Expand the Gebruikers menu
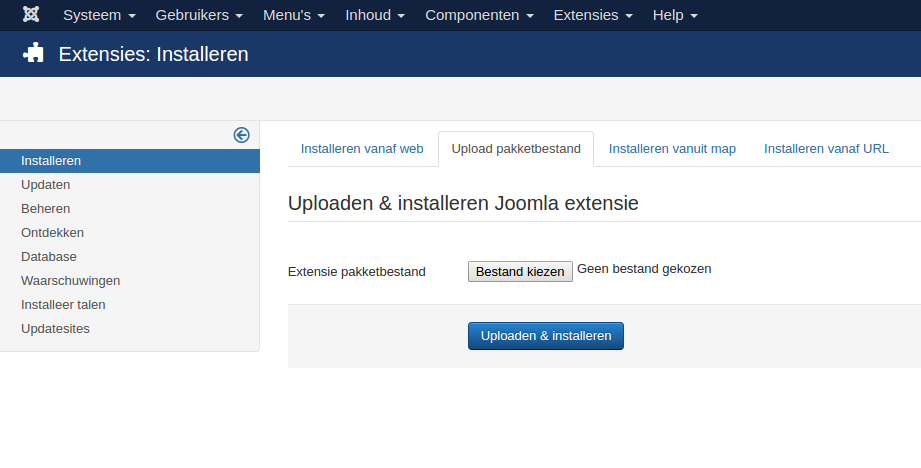This screenshot has height=468, width=921. [x=199, y=15]
